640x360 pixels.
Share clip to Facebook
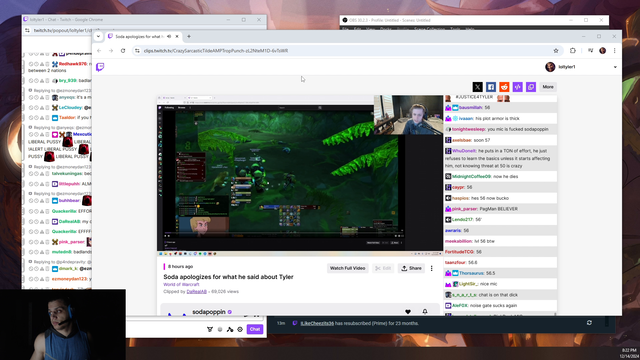(491, 87)
